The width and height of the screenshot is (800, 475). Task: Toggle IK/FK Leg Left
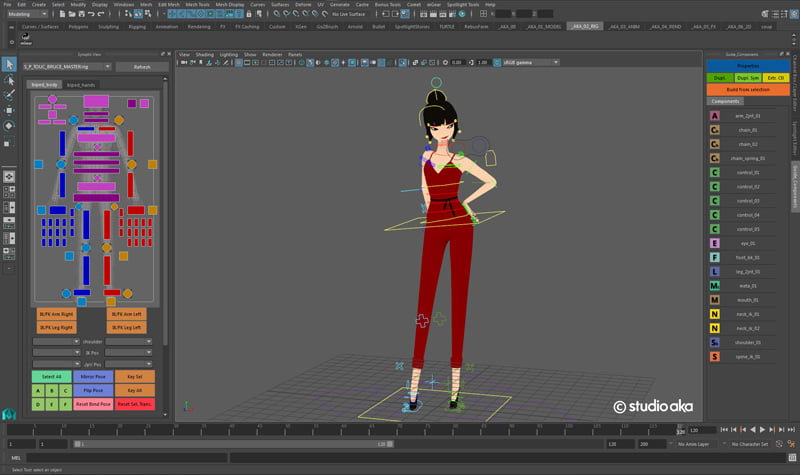click(127, 328)
